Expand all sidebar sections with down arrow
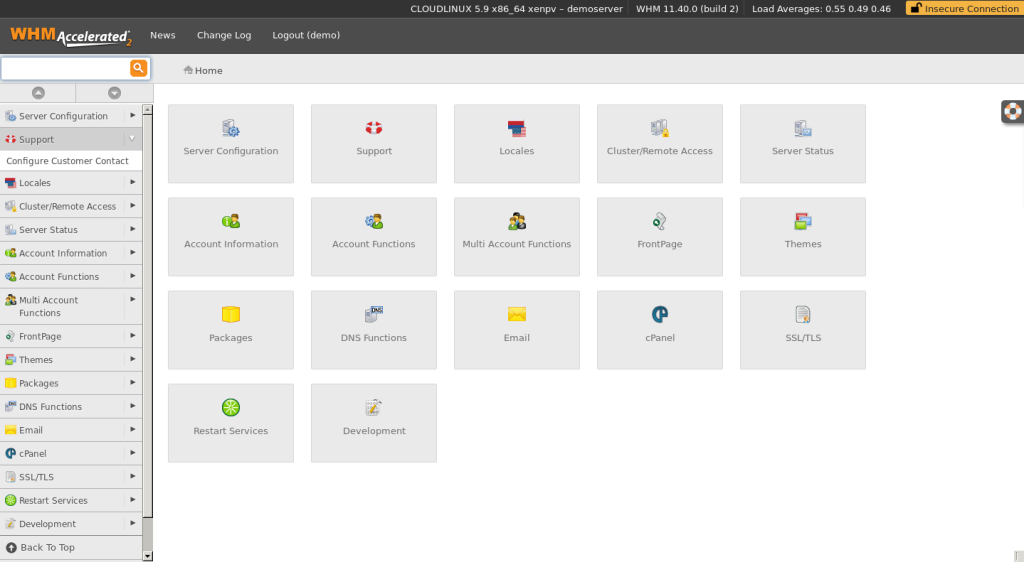Viewport: 1024px width, 562px height. coord(114,93)
